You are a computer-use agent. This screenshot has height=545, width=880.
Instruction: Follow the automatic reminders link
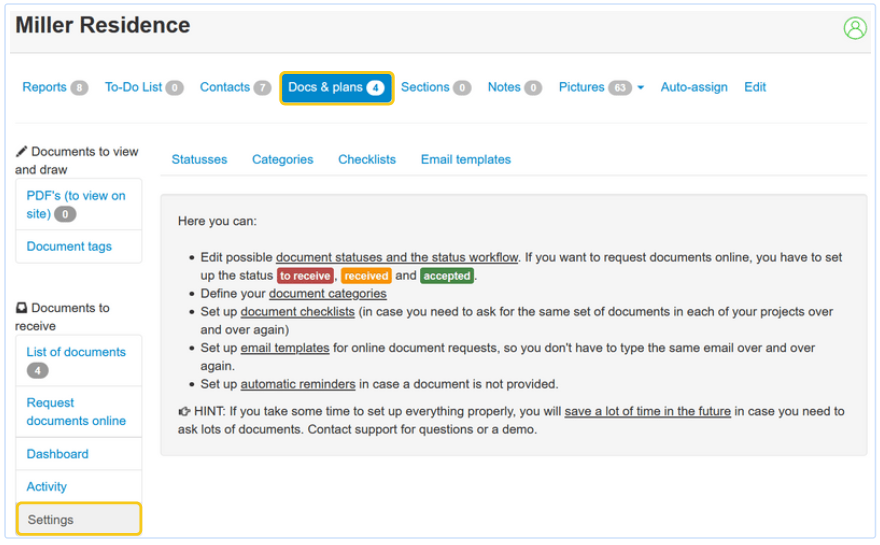pyautogui.click(x=297, y=384)
